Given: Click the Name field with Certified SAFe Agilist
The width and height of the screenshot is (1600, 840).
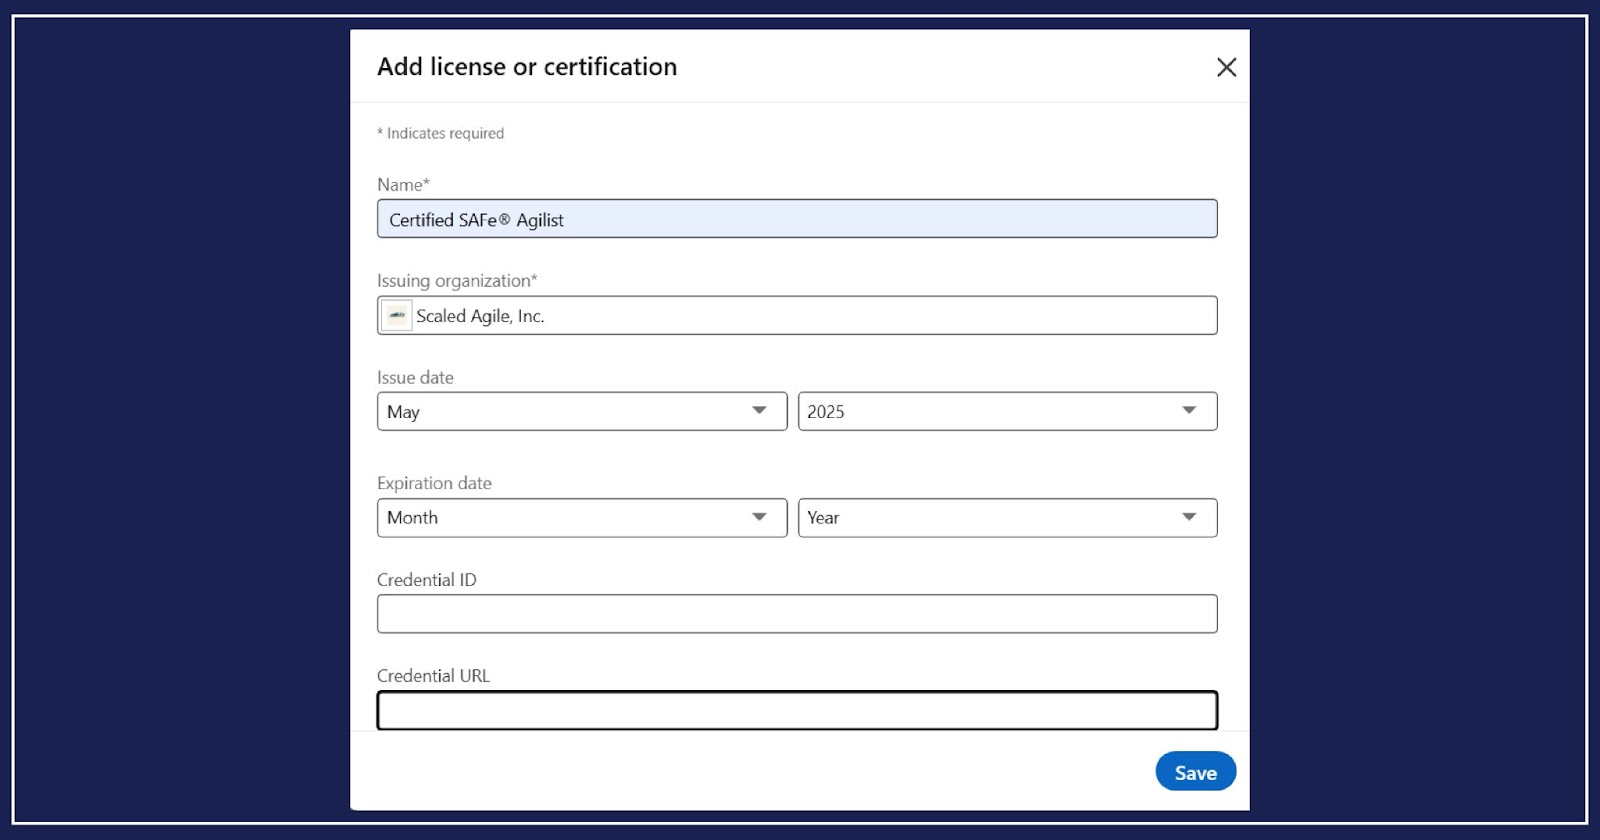Looking at the screenshot, I should [797, 219].
